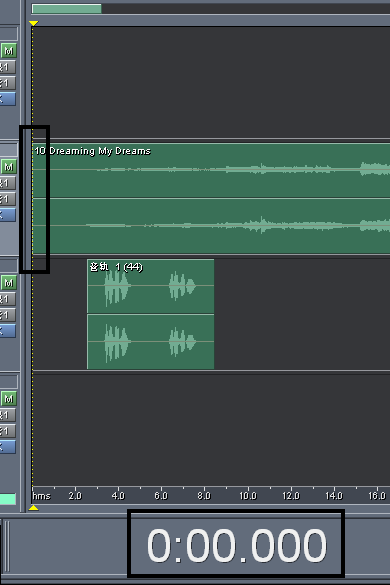This screenshot has height=585, width=390.
Task: Click the blue FX button on the 音轨 1 track
Action: 7,331
